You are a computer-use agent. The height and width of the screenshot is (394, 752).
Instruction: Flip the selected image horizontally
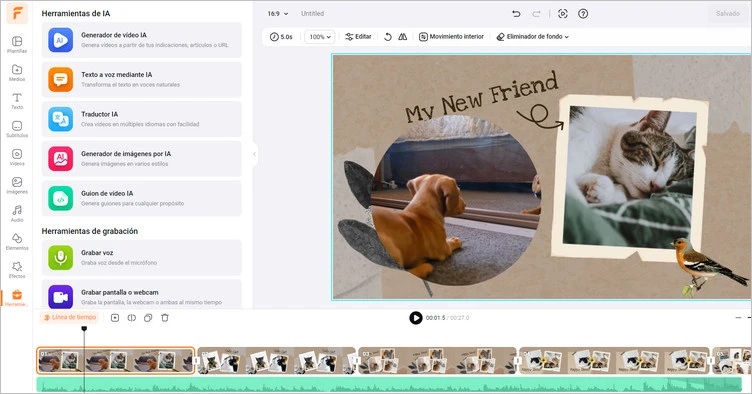[x=402, y=36]
